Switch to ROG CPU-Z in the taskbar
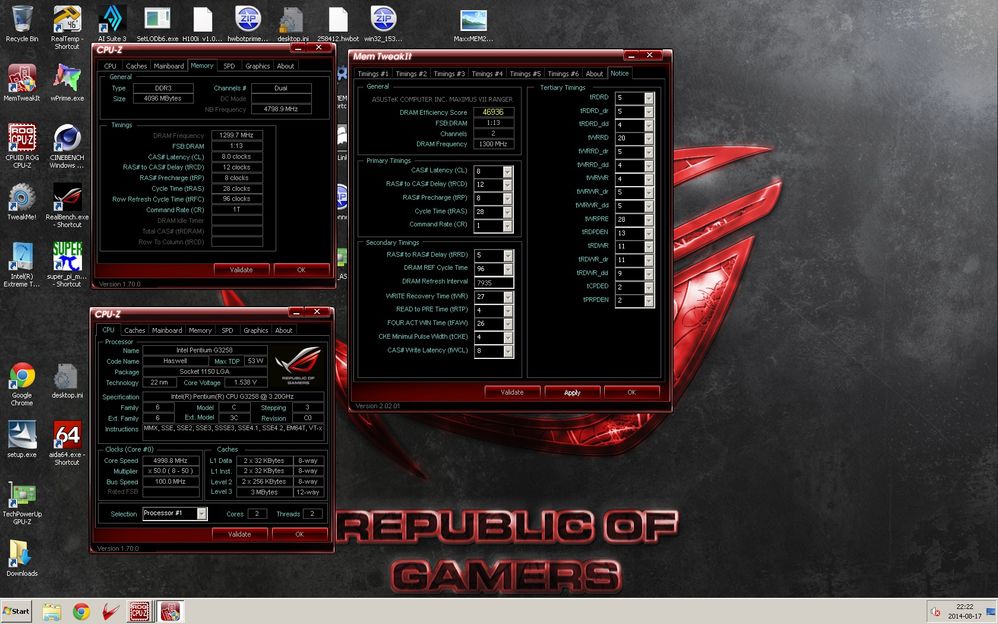This screenshot has width=998, height=624. click(x=139, y=612)
